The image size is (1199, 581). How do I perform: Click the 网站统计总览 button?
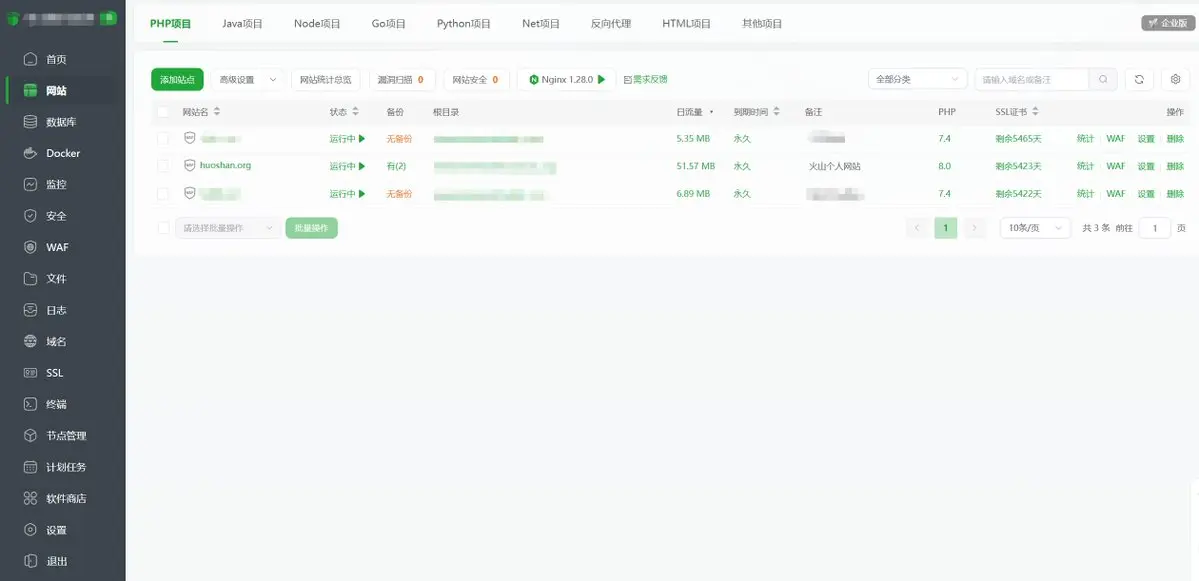click(x=326, y=80)
